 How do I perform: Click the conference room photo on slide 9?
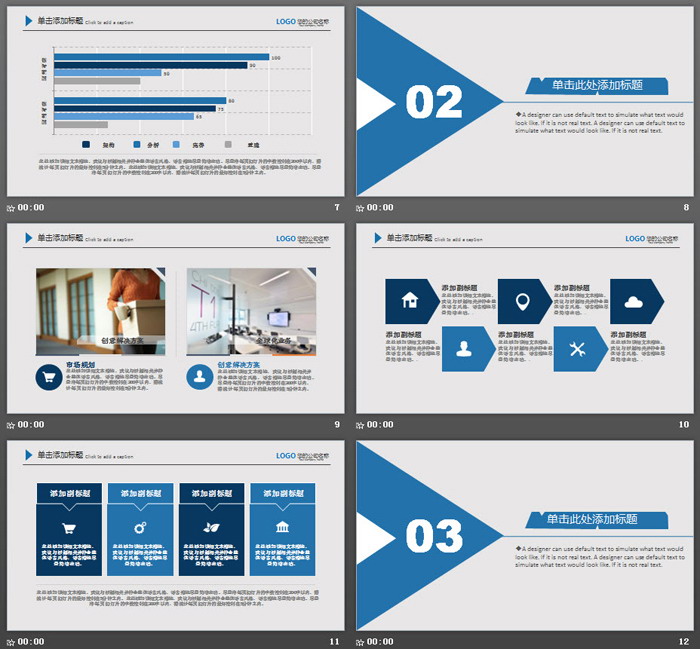point(251,311)
